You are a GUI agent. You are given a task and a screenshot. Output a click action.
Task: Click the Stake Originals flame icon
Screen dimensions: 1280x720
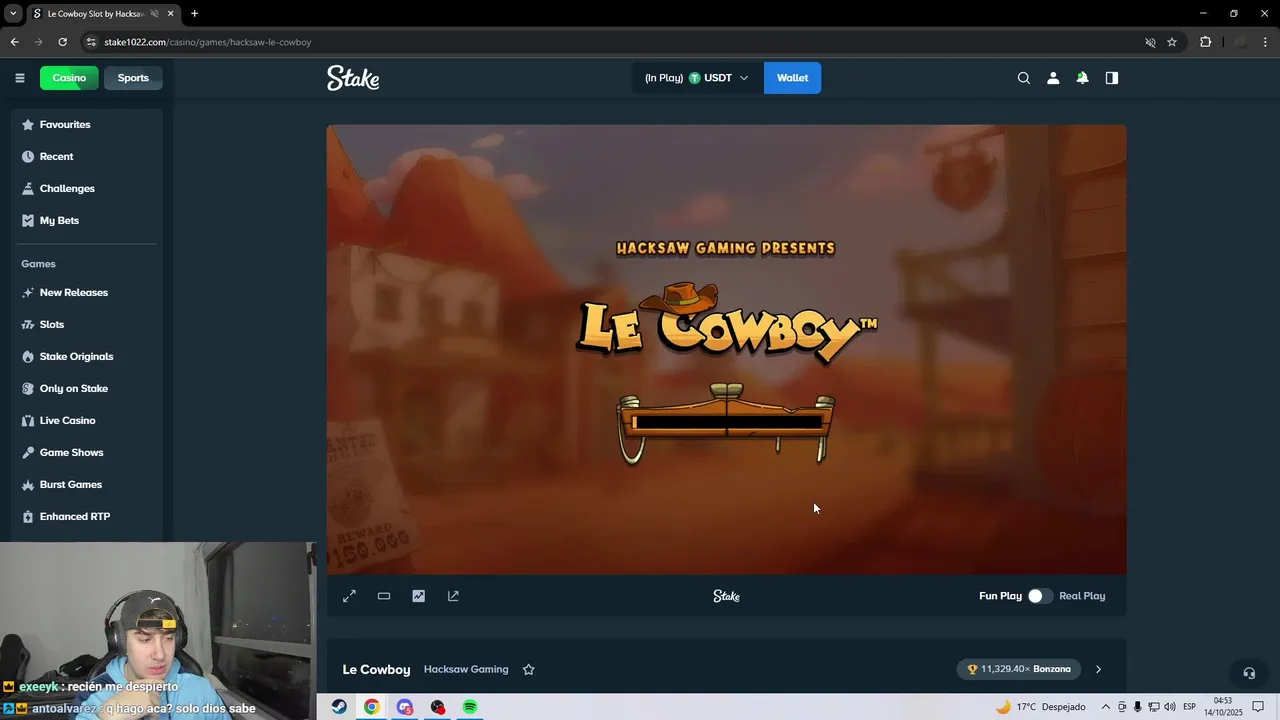point(28,356)
